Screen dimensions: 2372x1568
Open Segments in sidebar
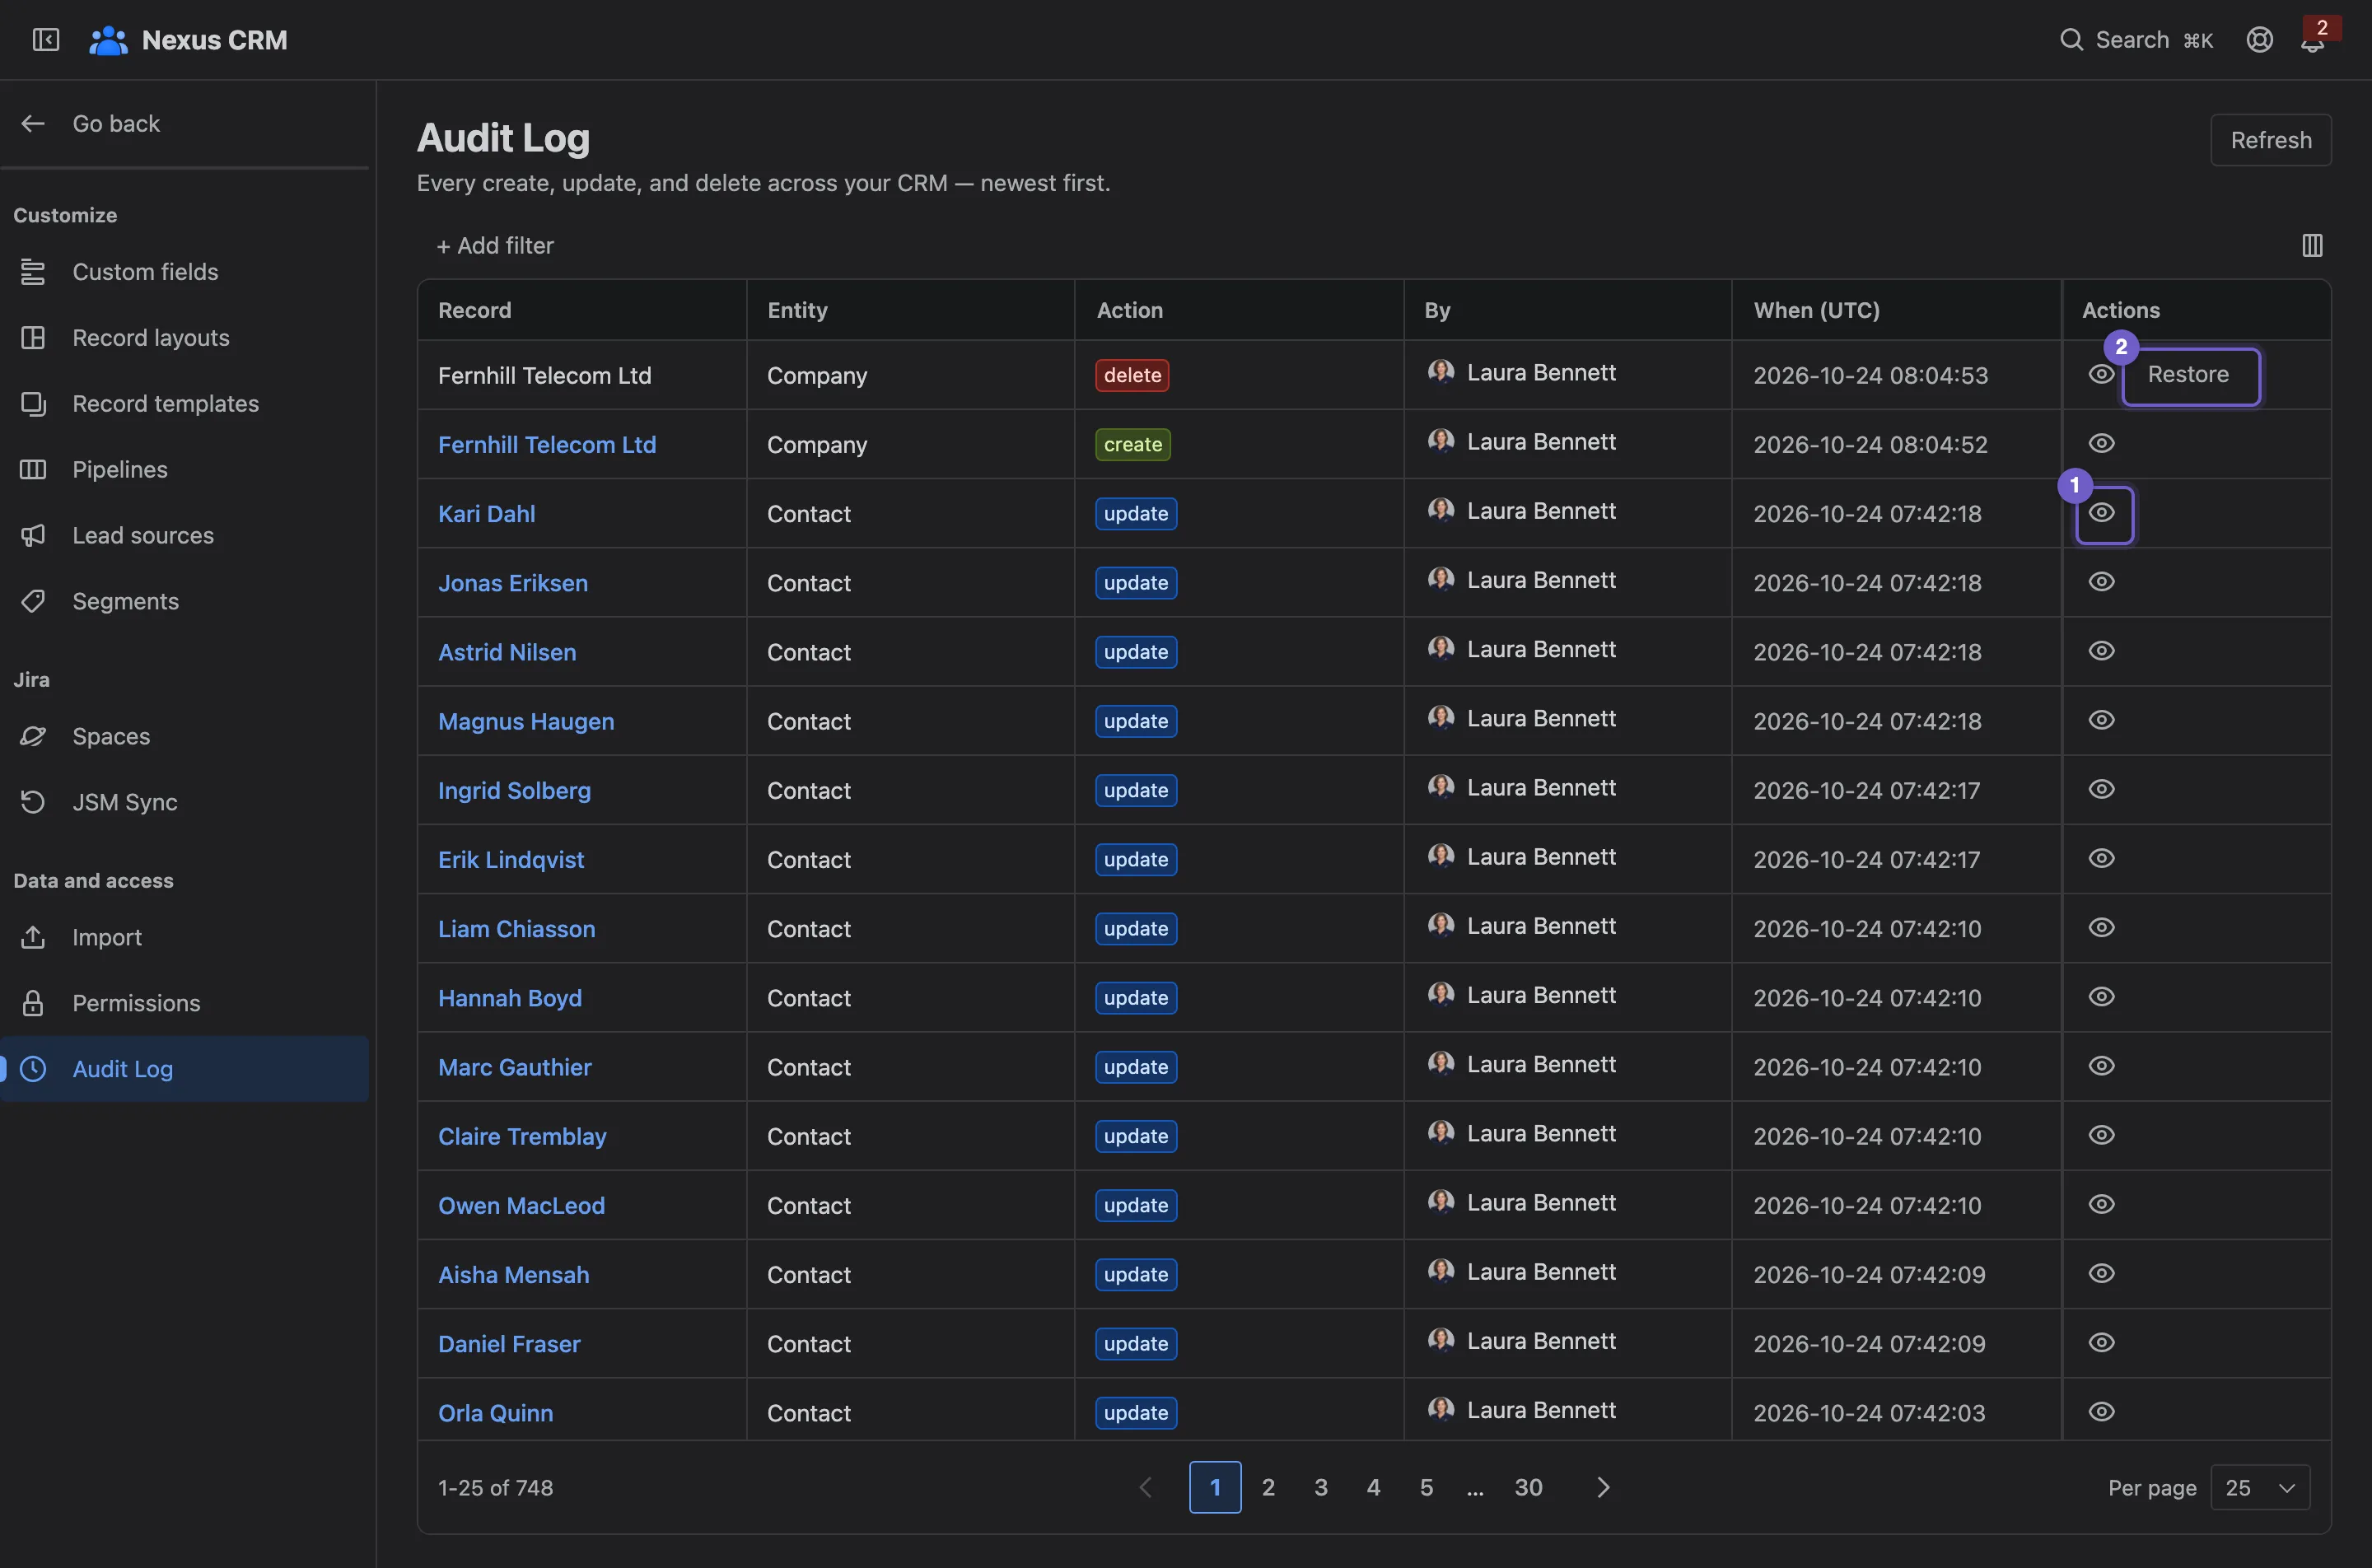[x=185, y=602]
